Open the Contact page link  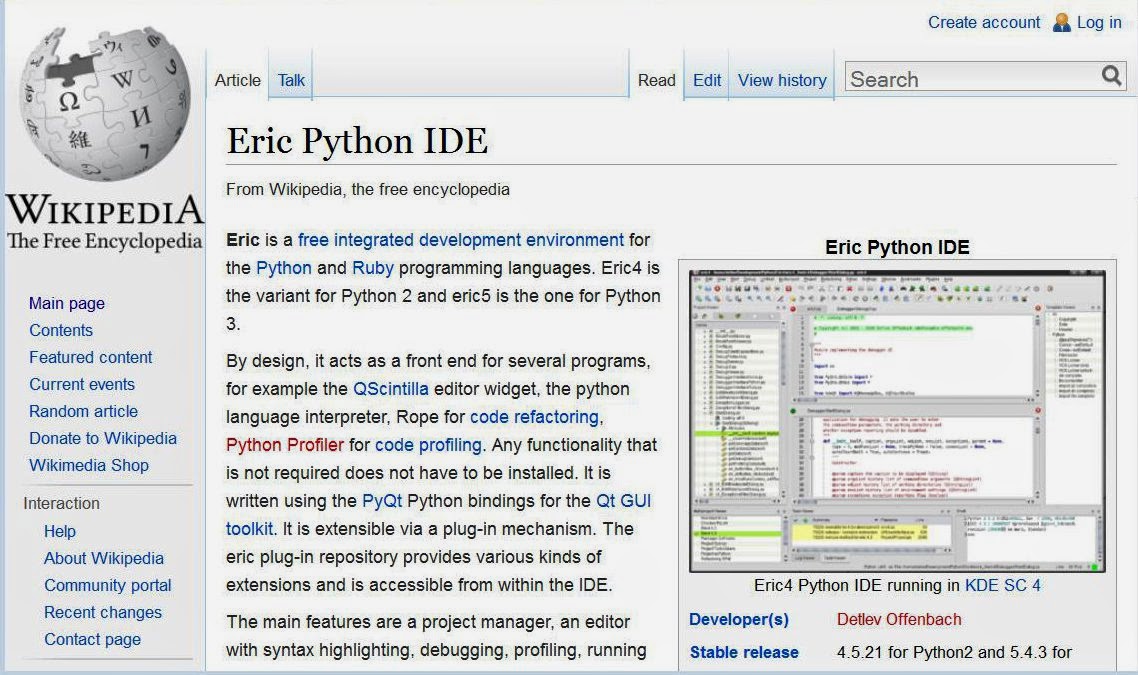[92, 639]
